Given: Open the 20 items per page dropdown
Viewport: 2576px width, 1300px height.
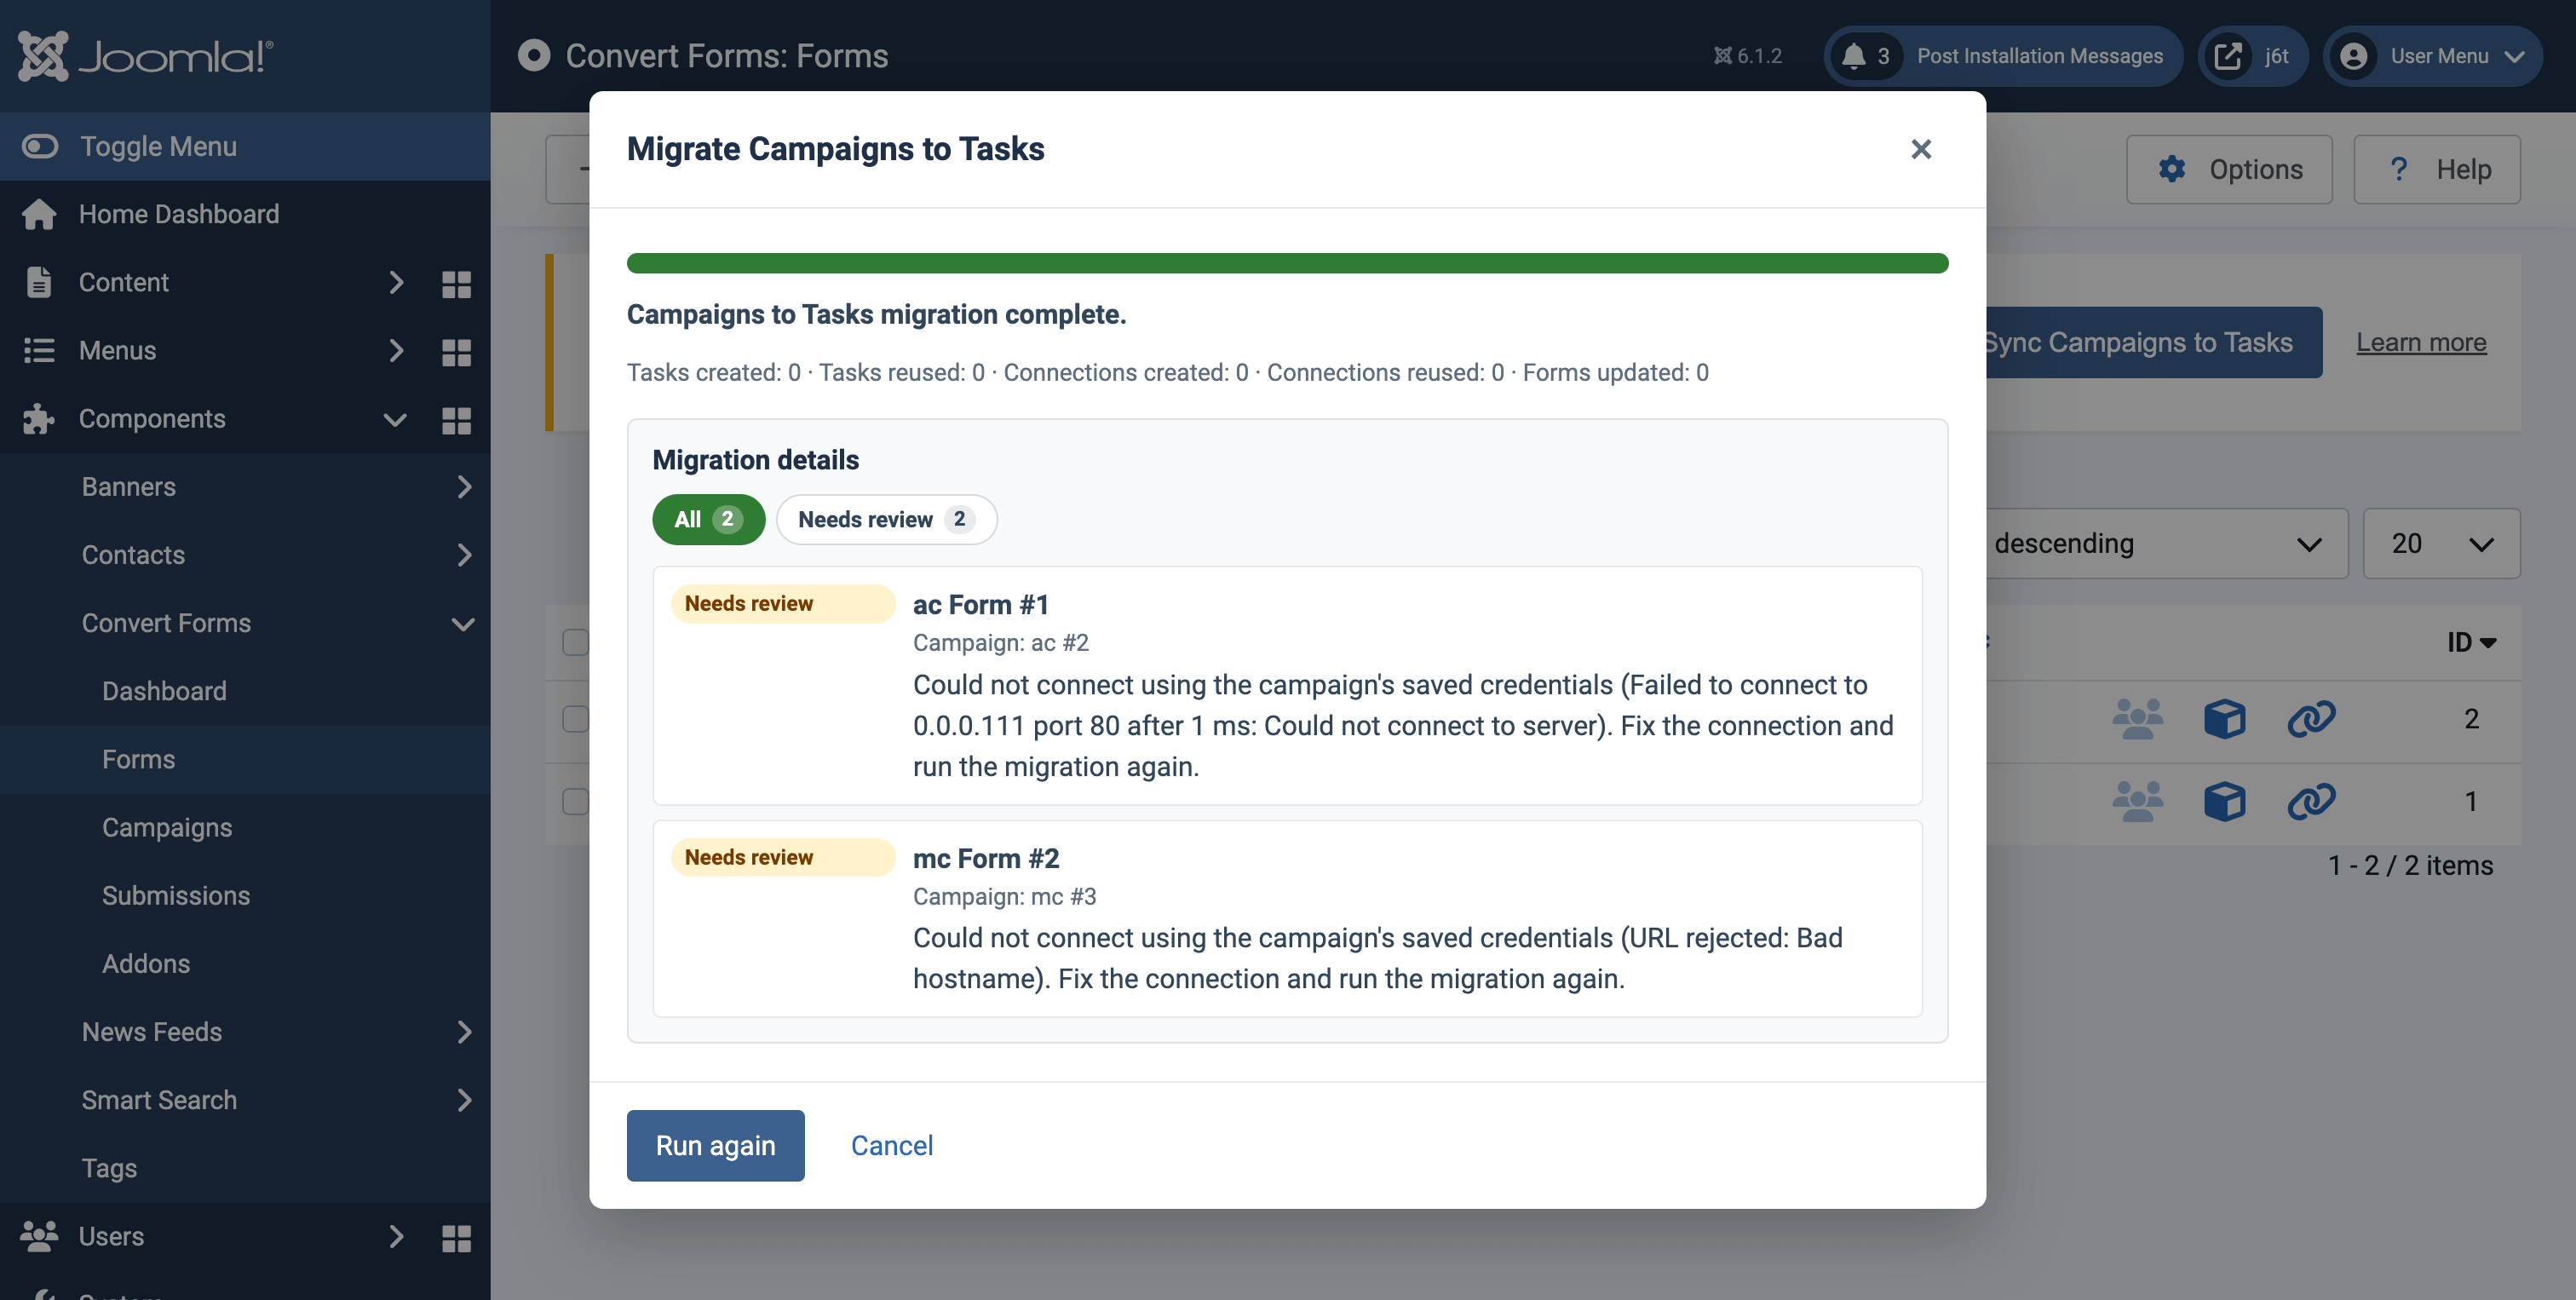Looking at the screenshot, I should tap(2441, 543).
